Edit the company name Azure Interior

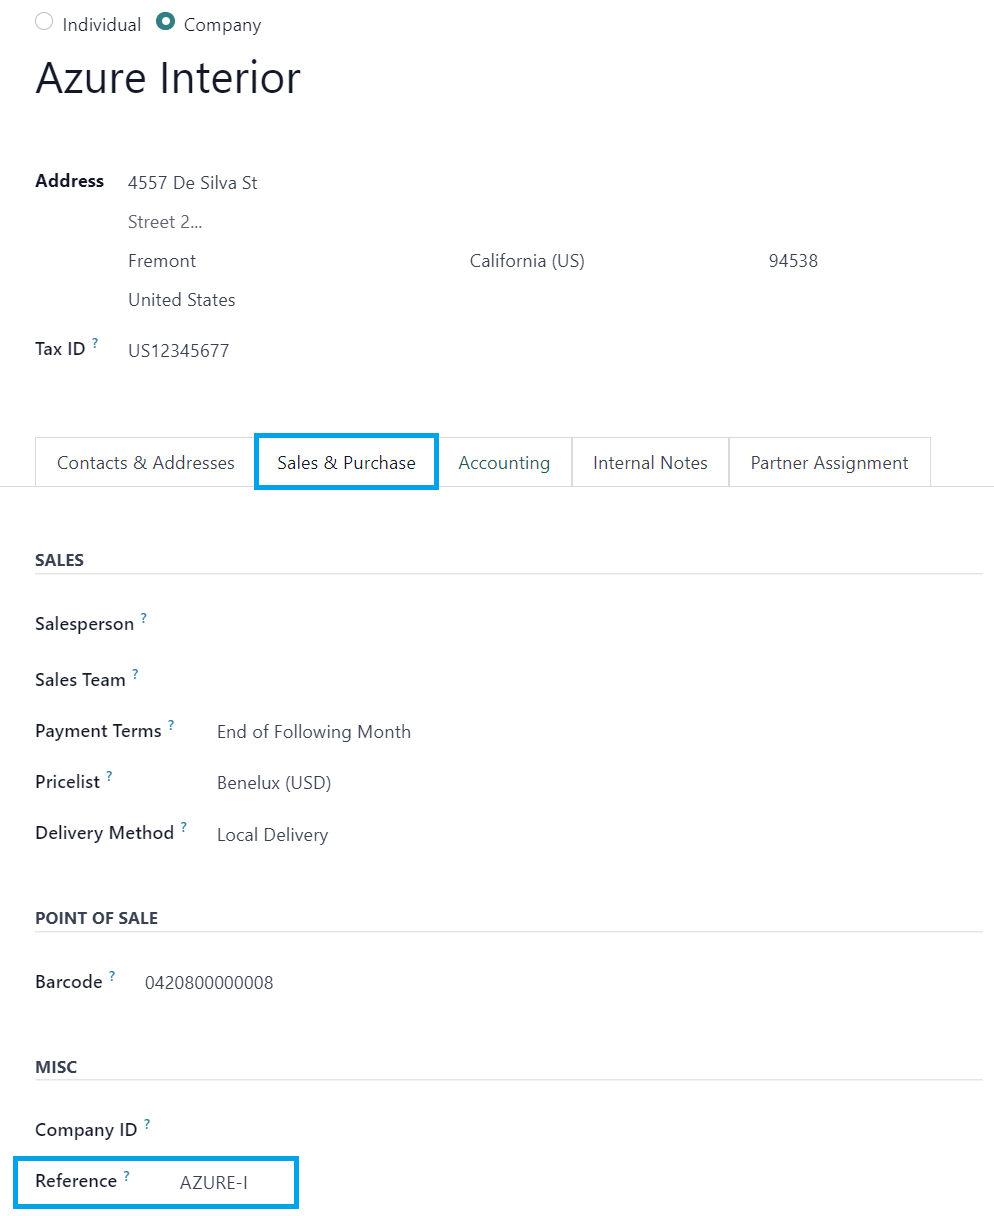click(x=168, y=78)
